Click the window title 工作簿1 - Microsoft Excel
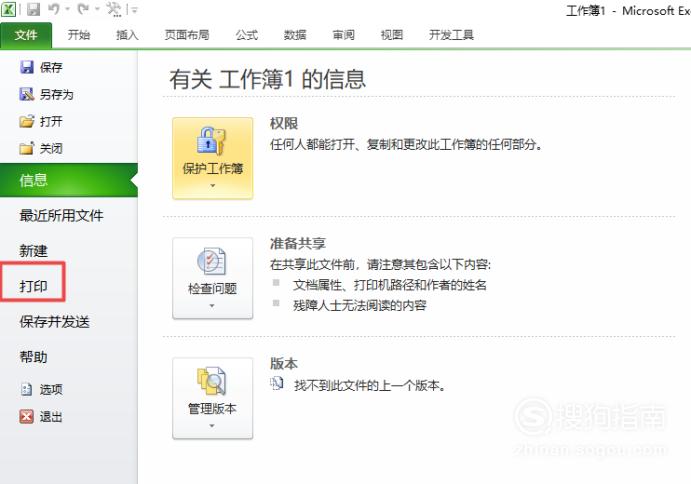The width and height of the screenshot is (691, 484). point(628,11)
